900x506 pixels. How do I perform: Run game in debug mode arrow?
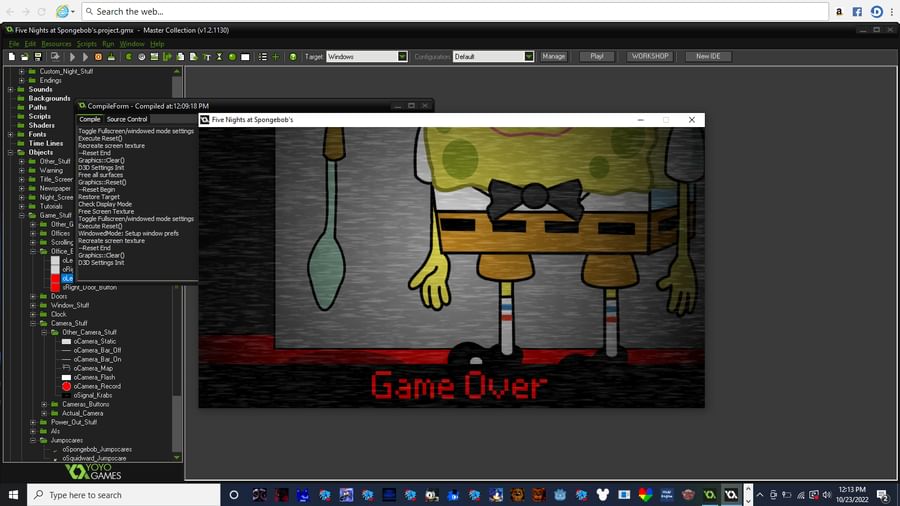point(85,57)
